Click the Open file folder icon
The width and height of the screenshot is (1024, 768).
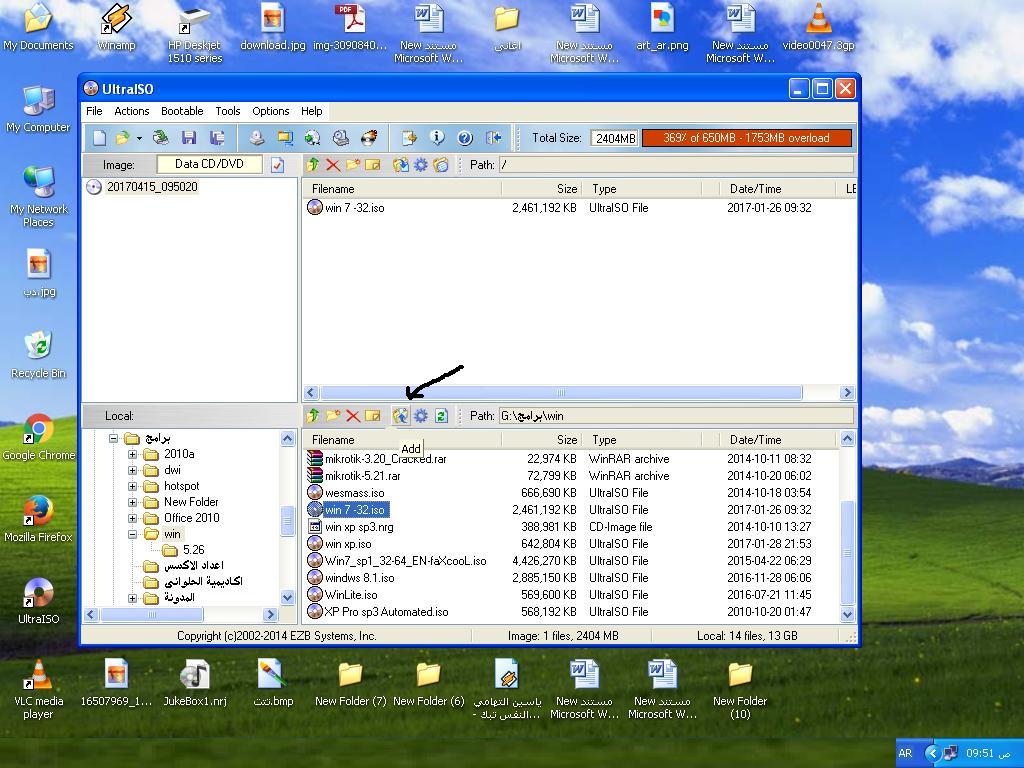[121, 138]
